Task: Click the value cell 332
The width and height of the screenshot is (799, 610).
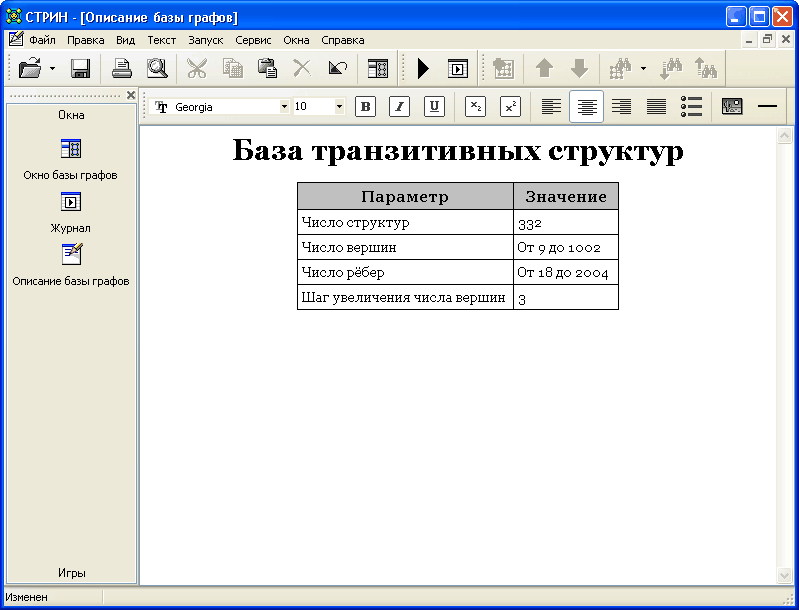Action: 566,222
